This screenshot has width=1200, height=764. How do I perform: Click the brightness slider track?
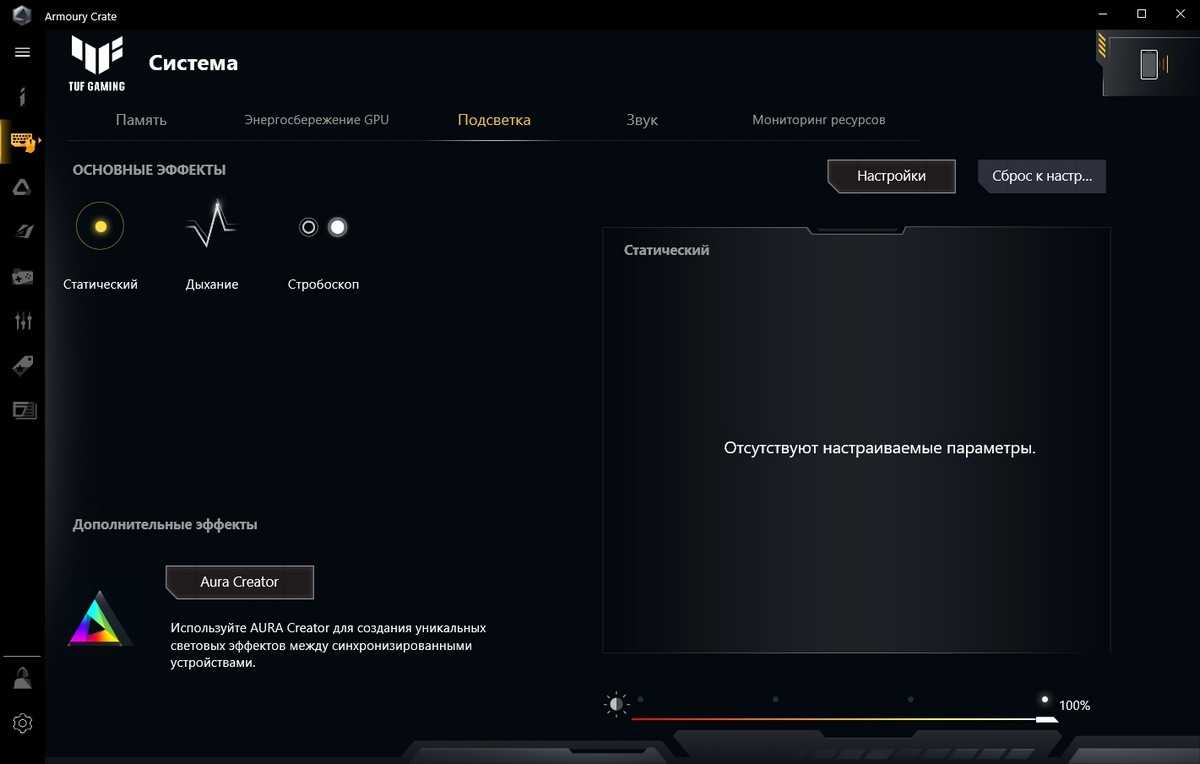point(840,718)
